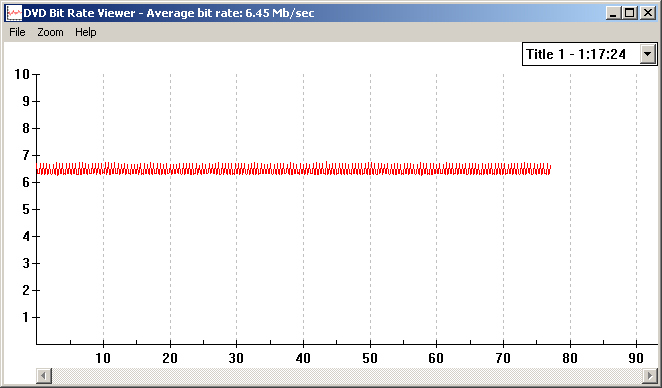Click the x-axis label 90
662x388 pixels.
click(636, 358)
